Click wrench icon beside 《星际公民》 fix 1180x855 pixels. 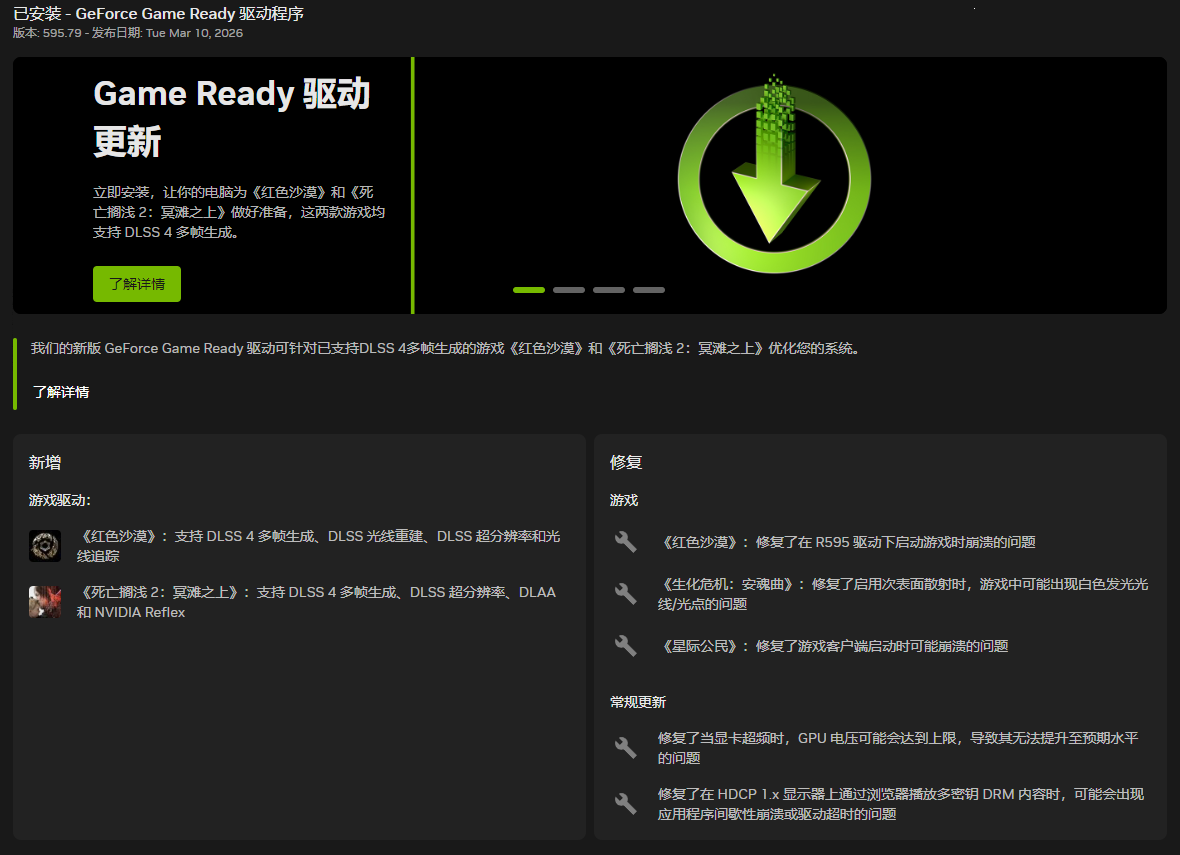point(625,646)
